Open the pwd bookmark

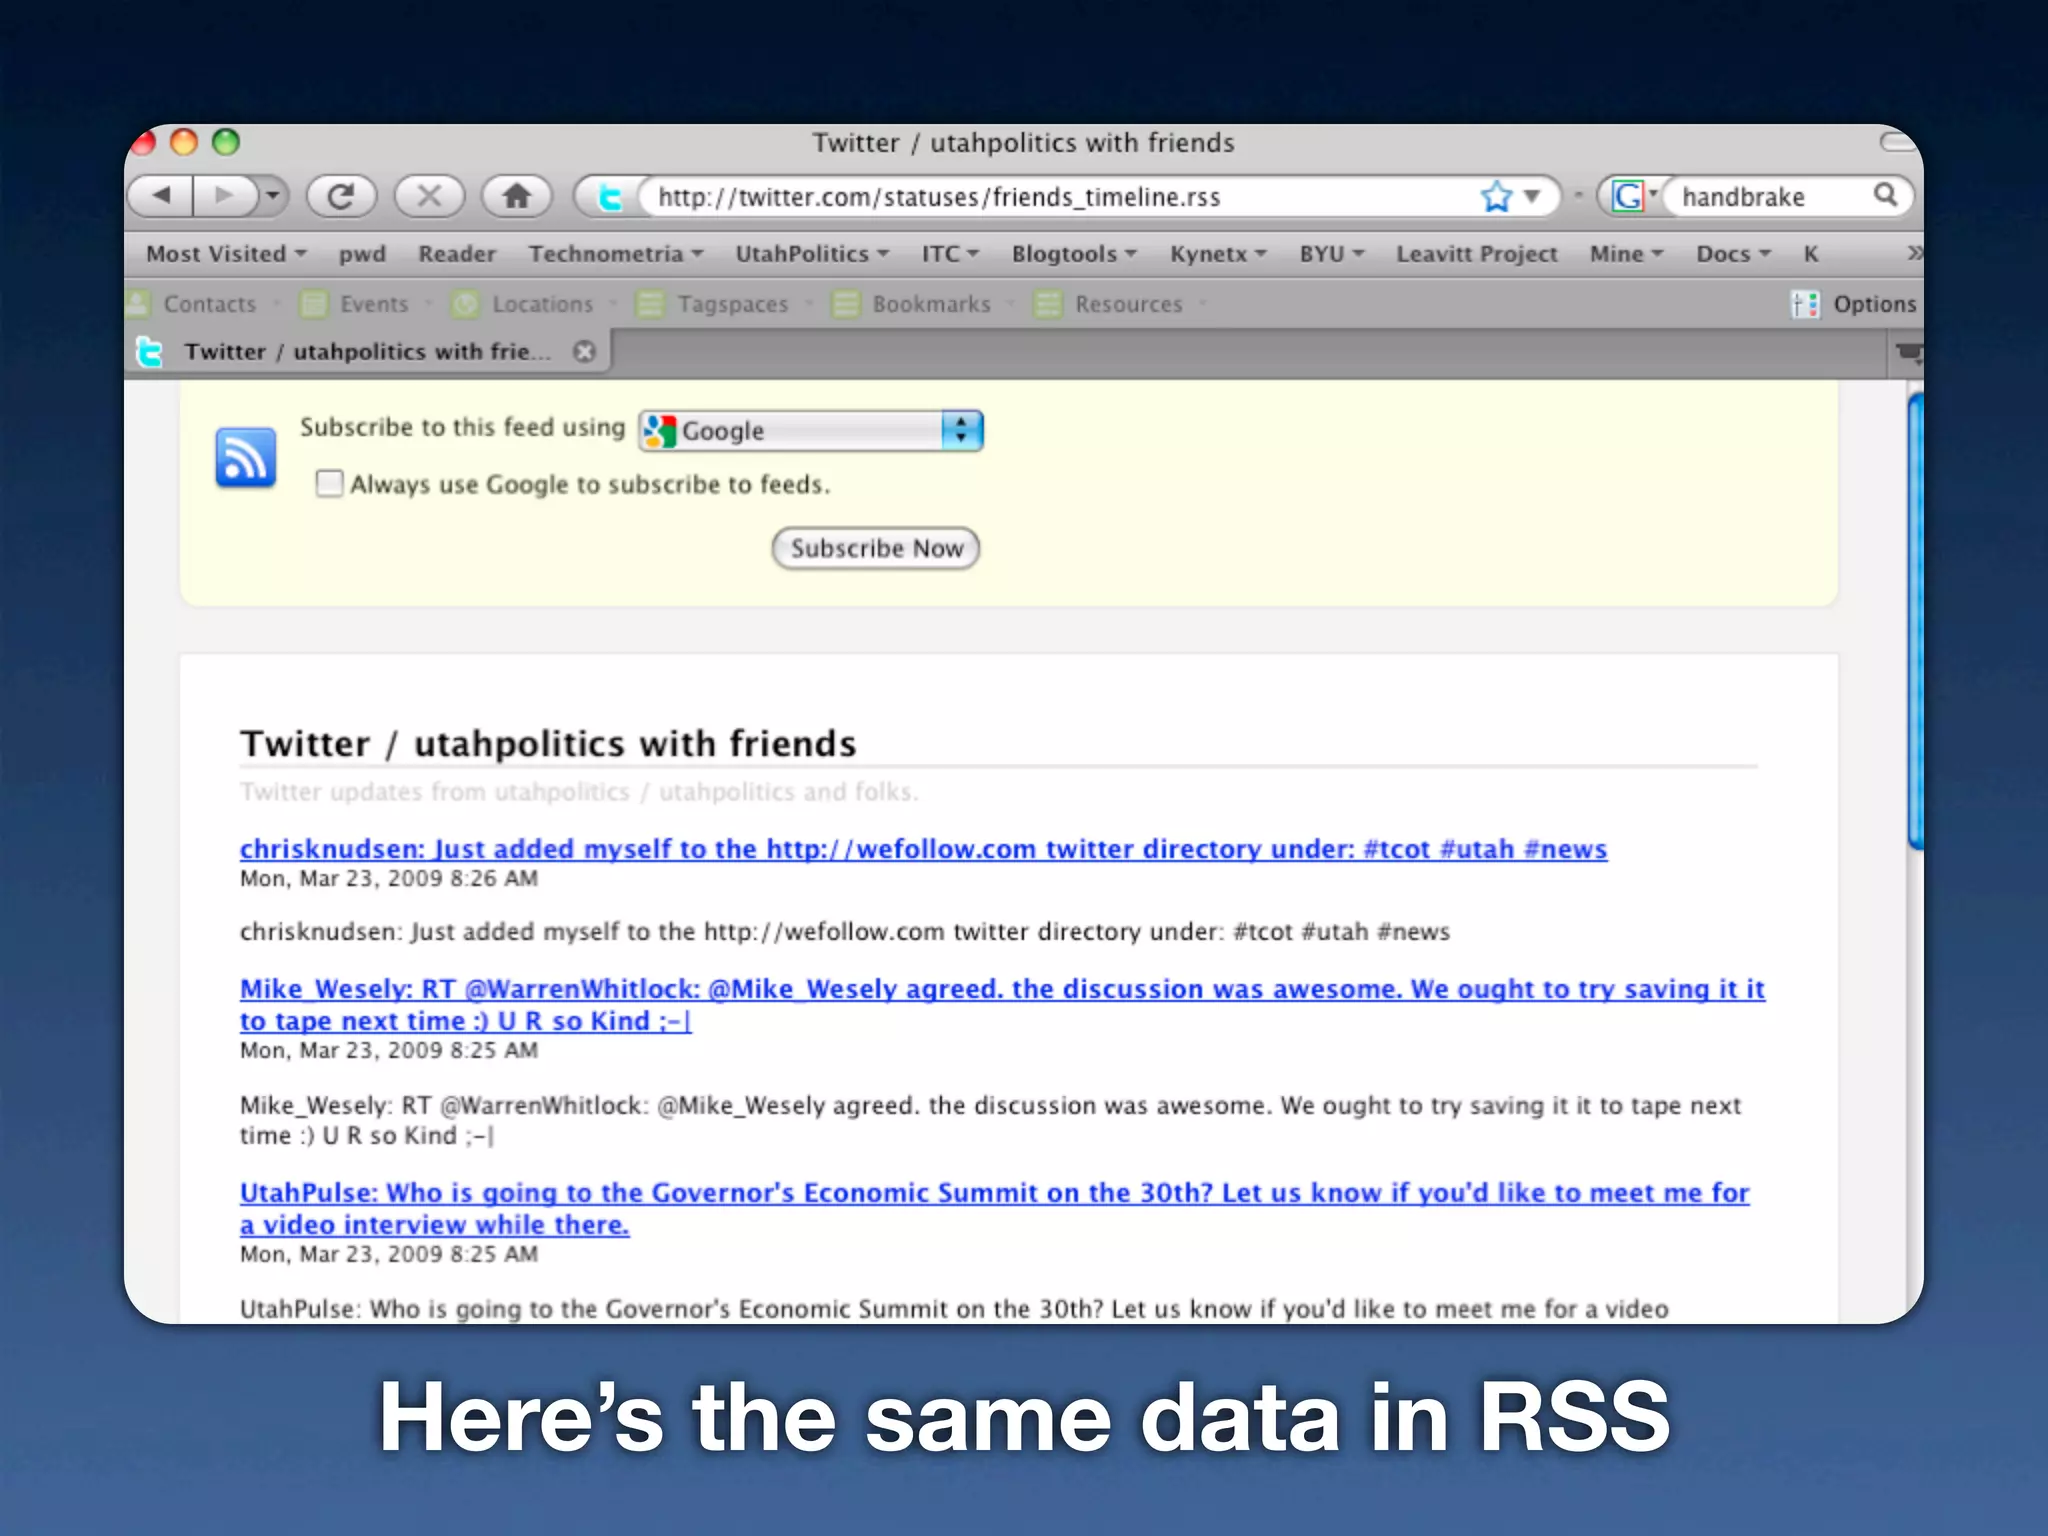tap(362, 254)
